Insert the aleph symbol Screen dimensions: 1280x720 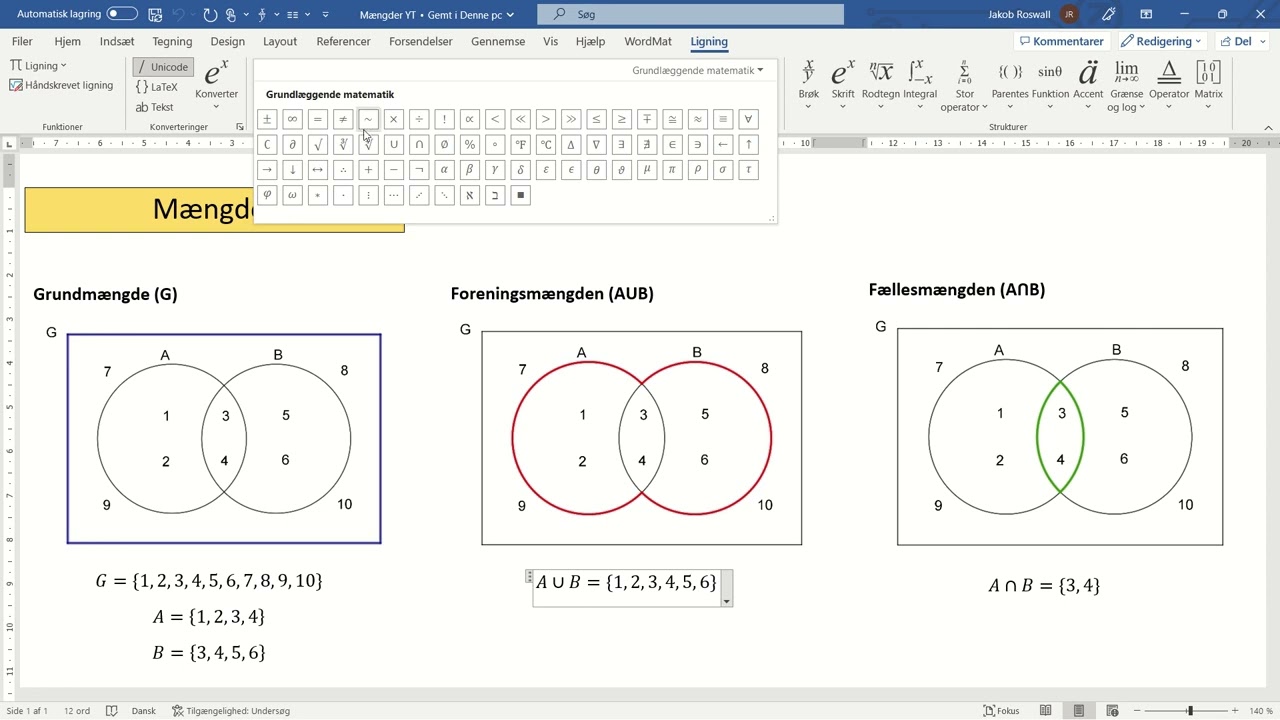[x=469, y=195]
